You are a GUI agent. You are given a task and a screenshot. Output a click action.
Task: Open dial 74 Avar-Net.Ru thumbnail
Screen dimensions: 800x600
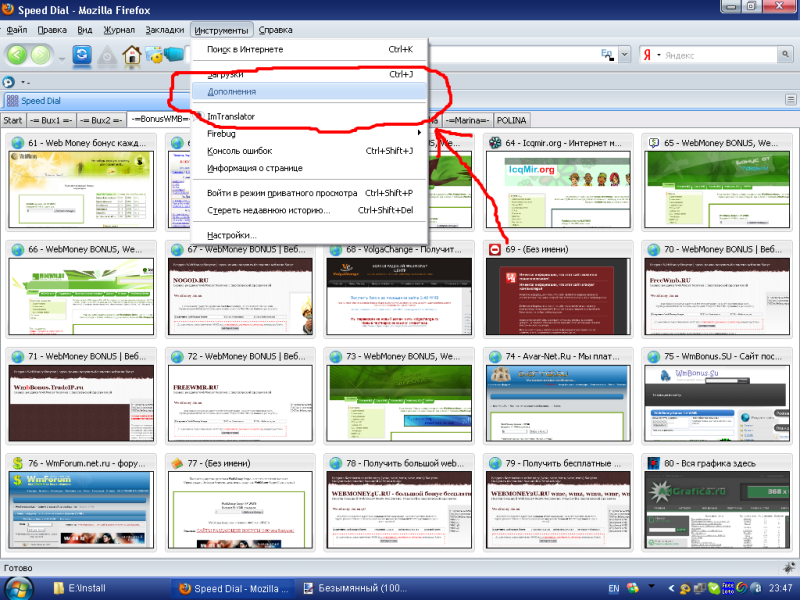(x=558, y=403)
